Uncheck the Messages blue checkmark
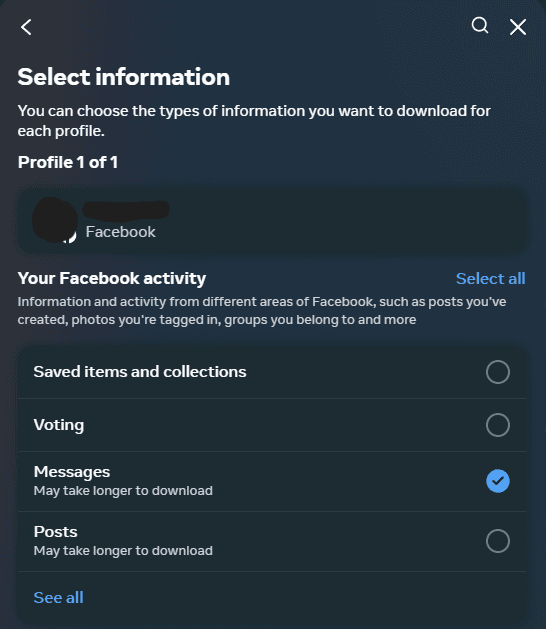546x629 pixels. [498, 481]
